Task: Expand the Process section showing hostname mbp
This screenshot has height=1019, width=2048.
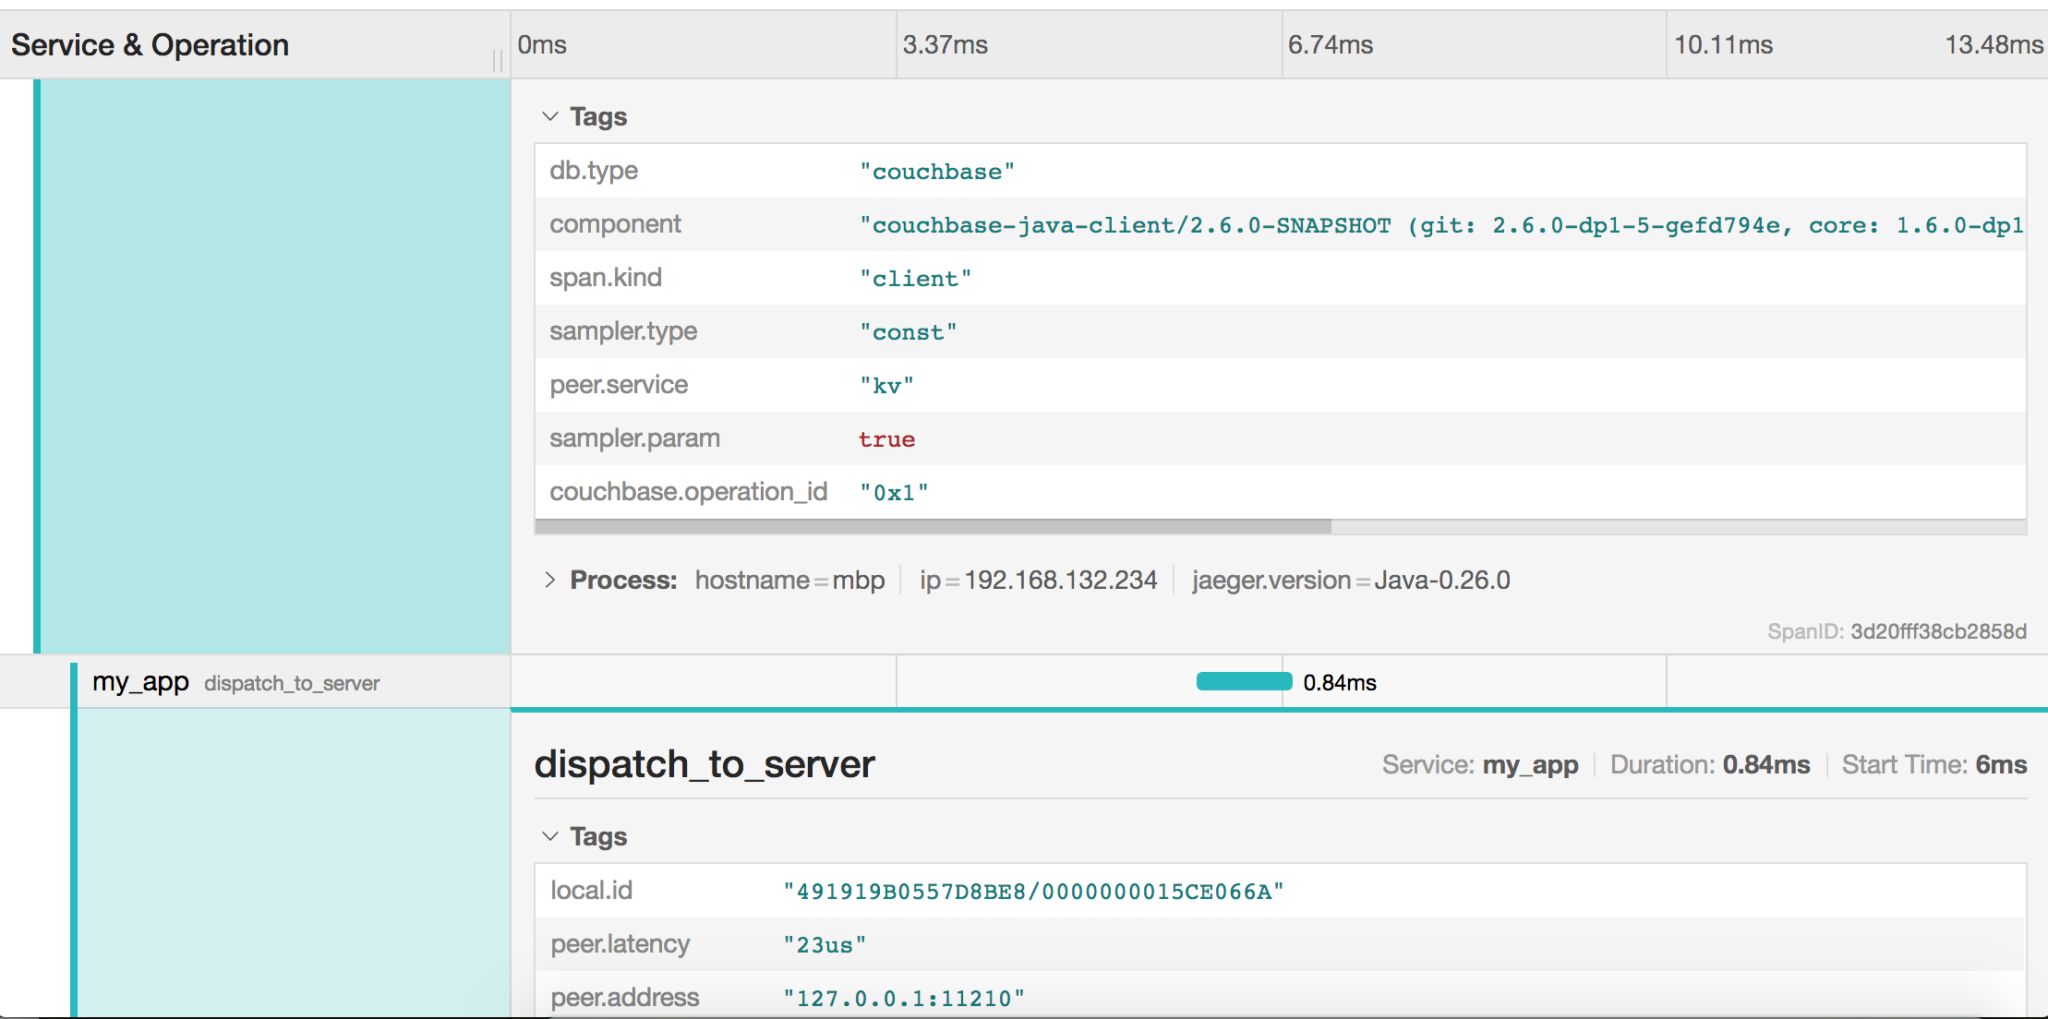Action: [551, 579]
